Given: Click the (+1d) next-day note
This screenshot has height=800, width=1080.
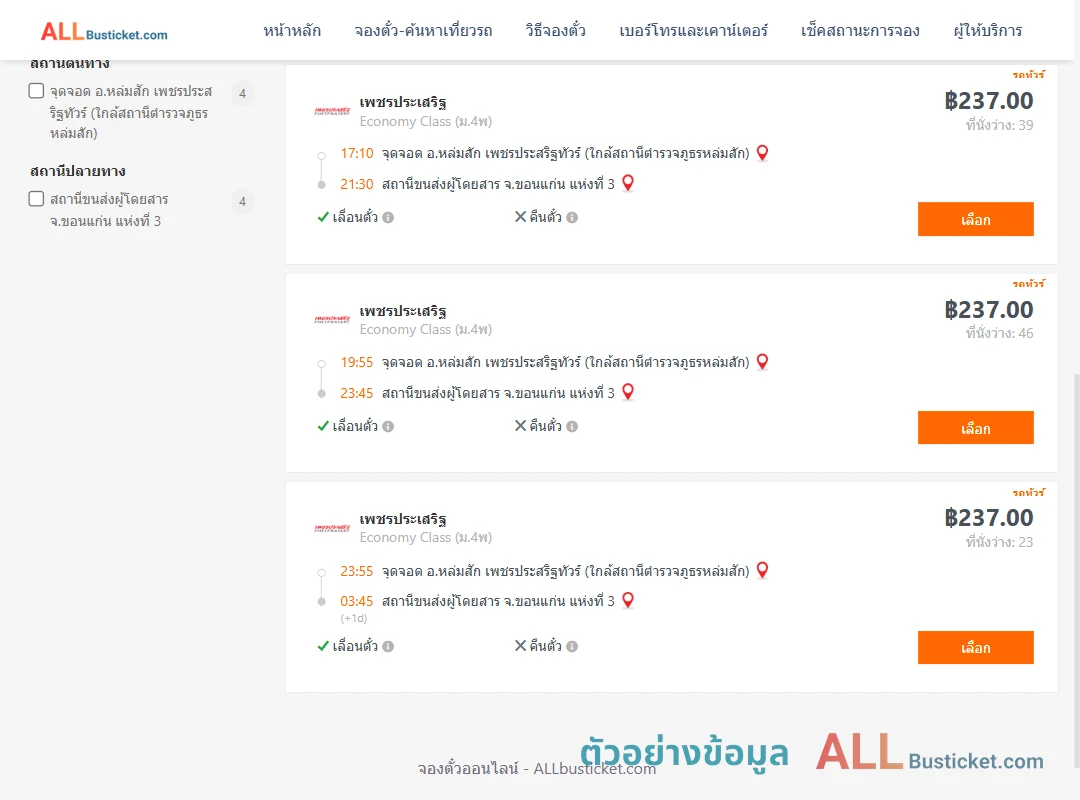Looking at the screenshot, I should coord(353,618).
